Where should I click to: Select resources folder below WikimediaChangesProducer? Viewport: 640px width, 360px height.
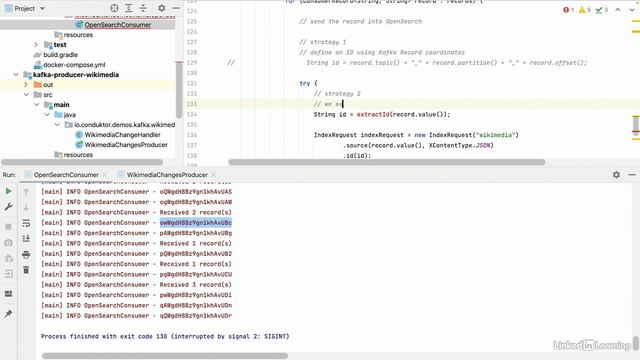[78, 155]
